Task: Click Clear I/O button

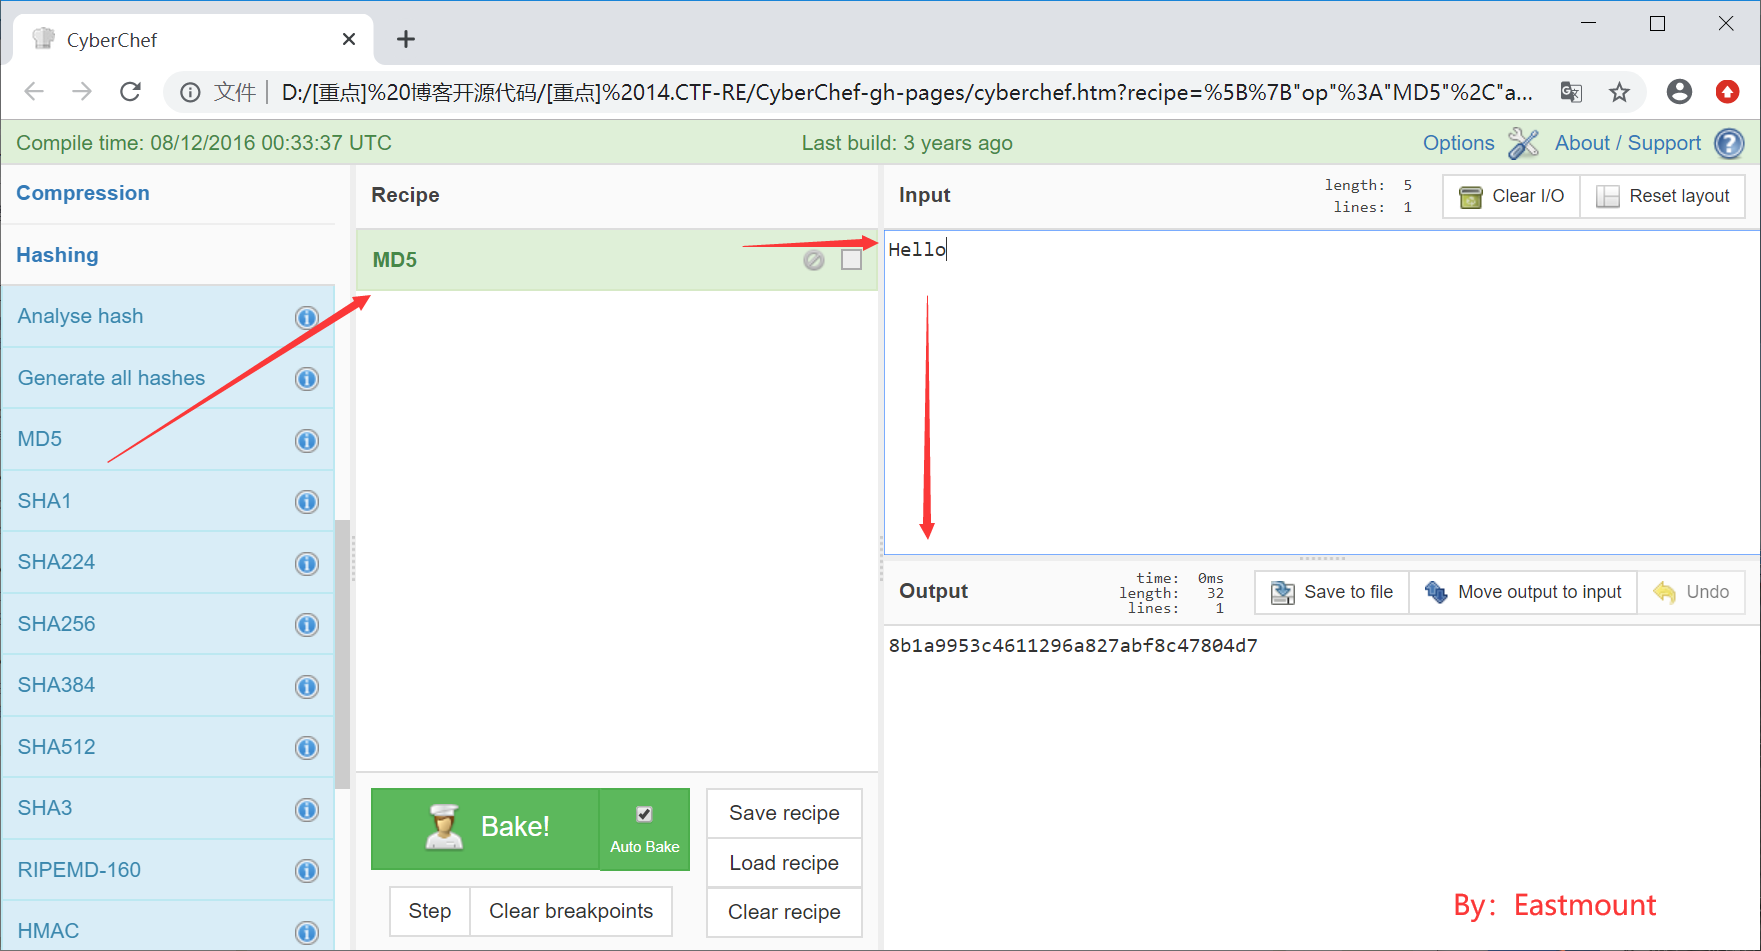Action: (x=1511, y=196)
